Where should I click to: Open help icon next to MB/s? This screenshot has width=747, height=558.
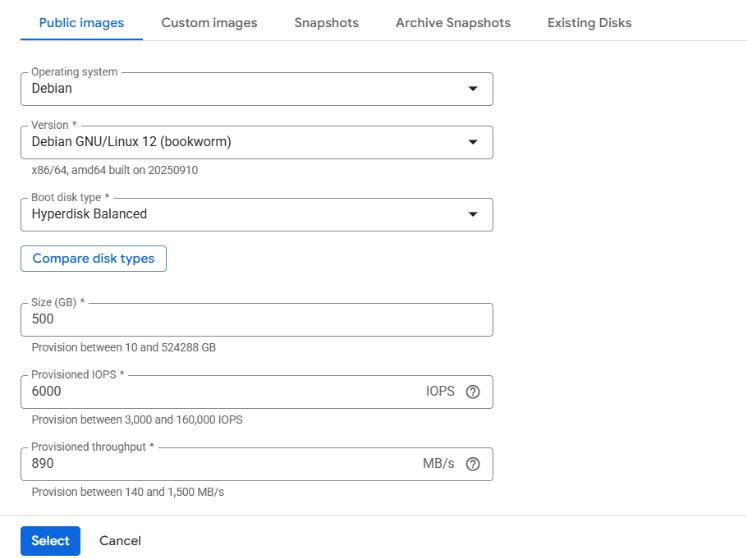[x=473, y=465]
